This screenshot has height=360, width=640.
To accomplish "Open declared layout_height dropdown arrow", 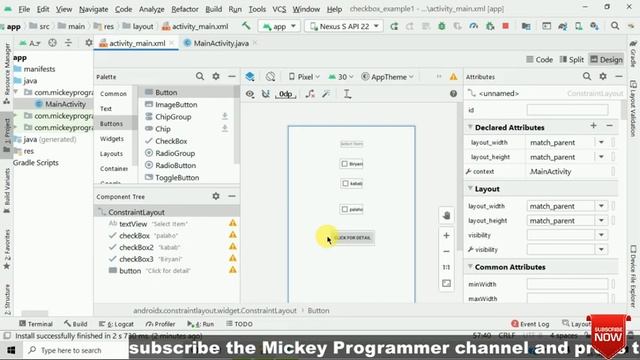I will tap(601, 157).
